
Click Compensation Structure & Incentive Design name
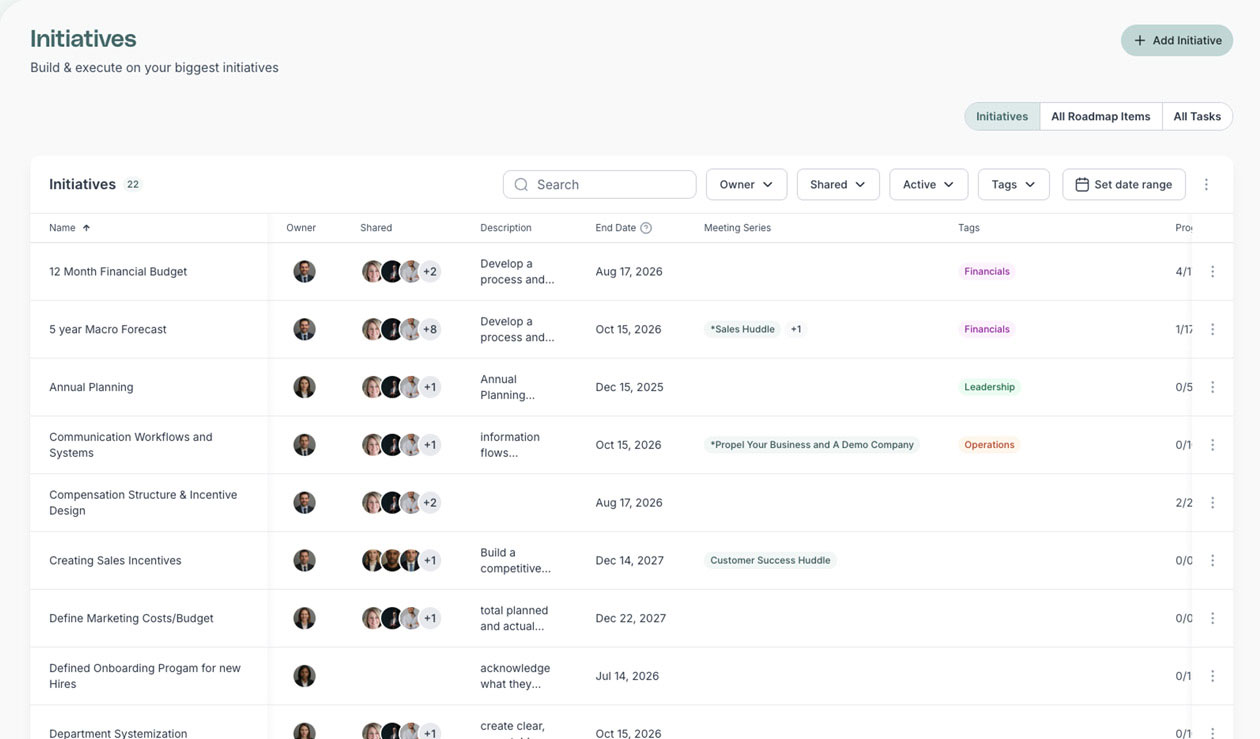tap(143, 503)
